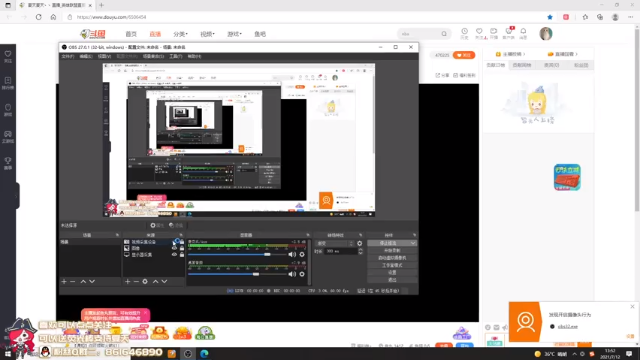Viewport: 640px width, 360px height.
Task: Expand the Douyu Video nav dropdown
Action: (x=207, y=34)
